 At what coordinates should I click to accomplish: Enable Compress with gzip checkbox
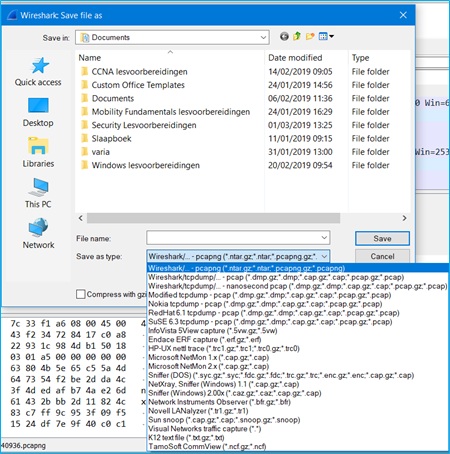[x=80, y=294]
